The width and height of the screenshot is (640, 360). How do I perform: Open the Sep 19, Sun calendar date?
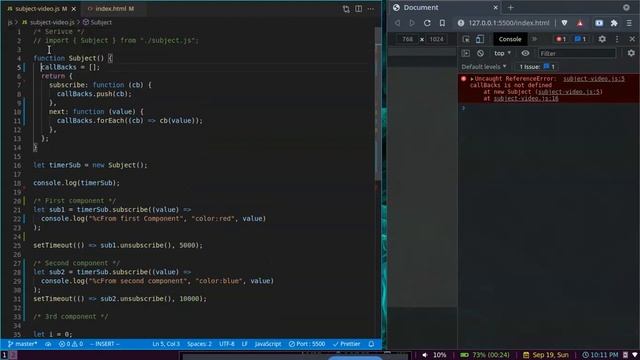point(546,355)
